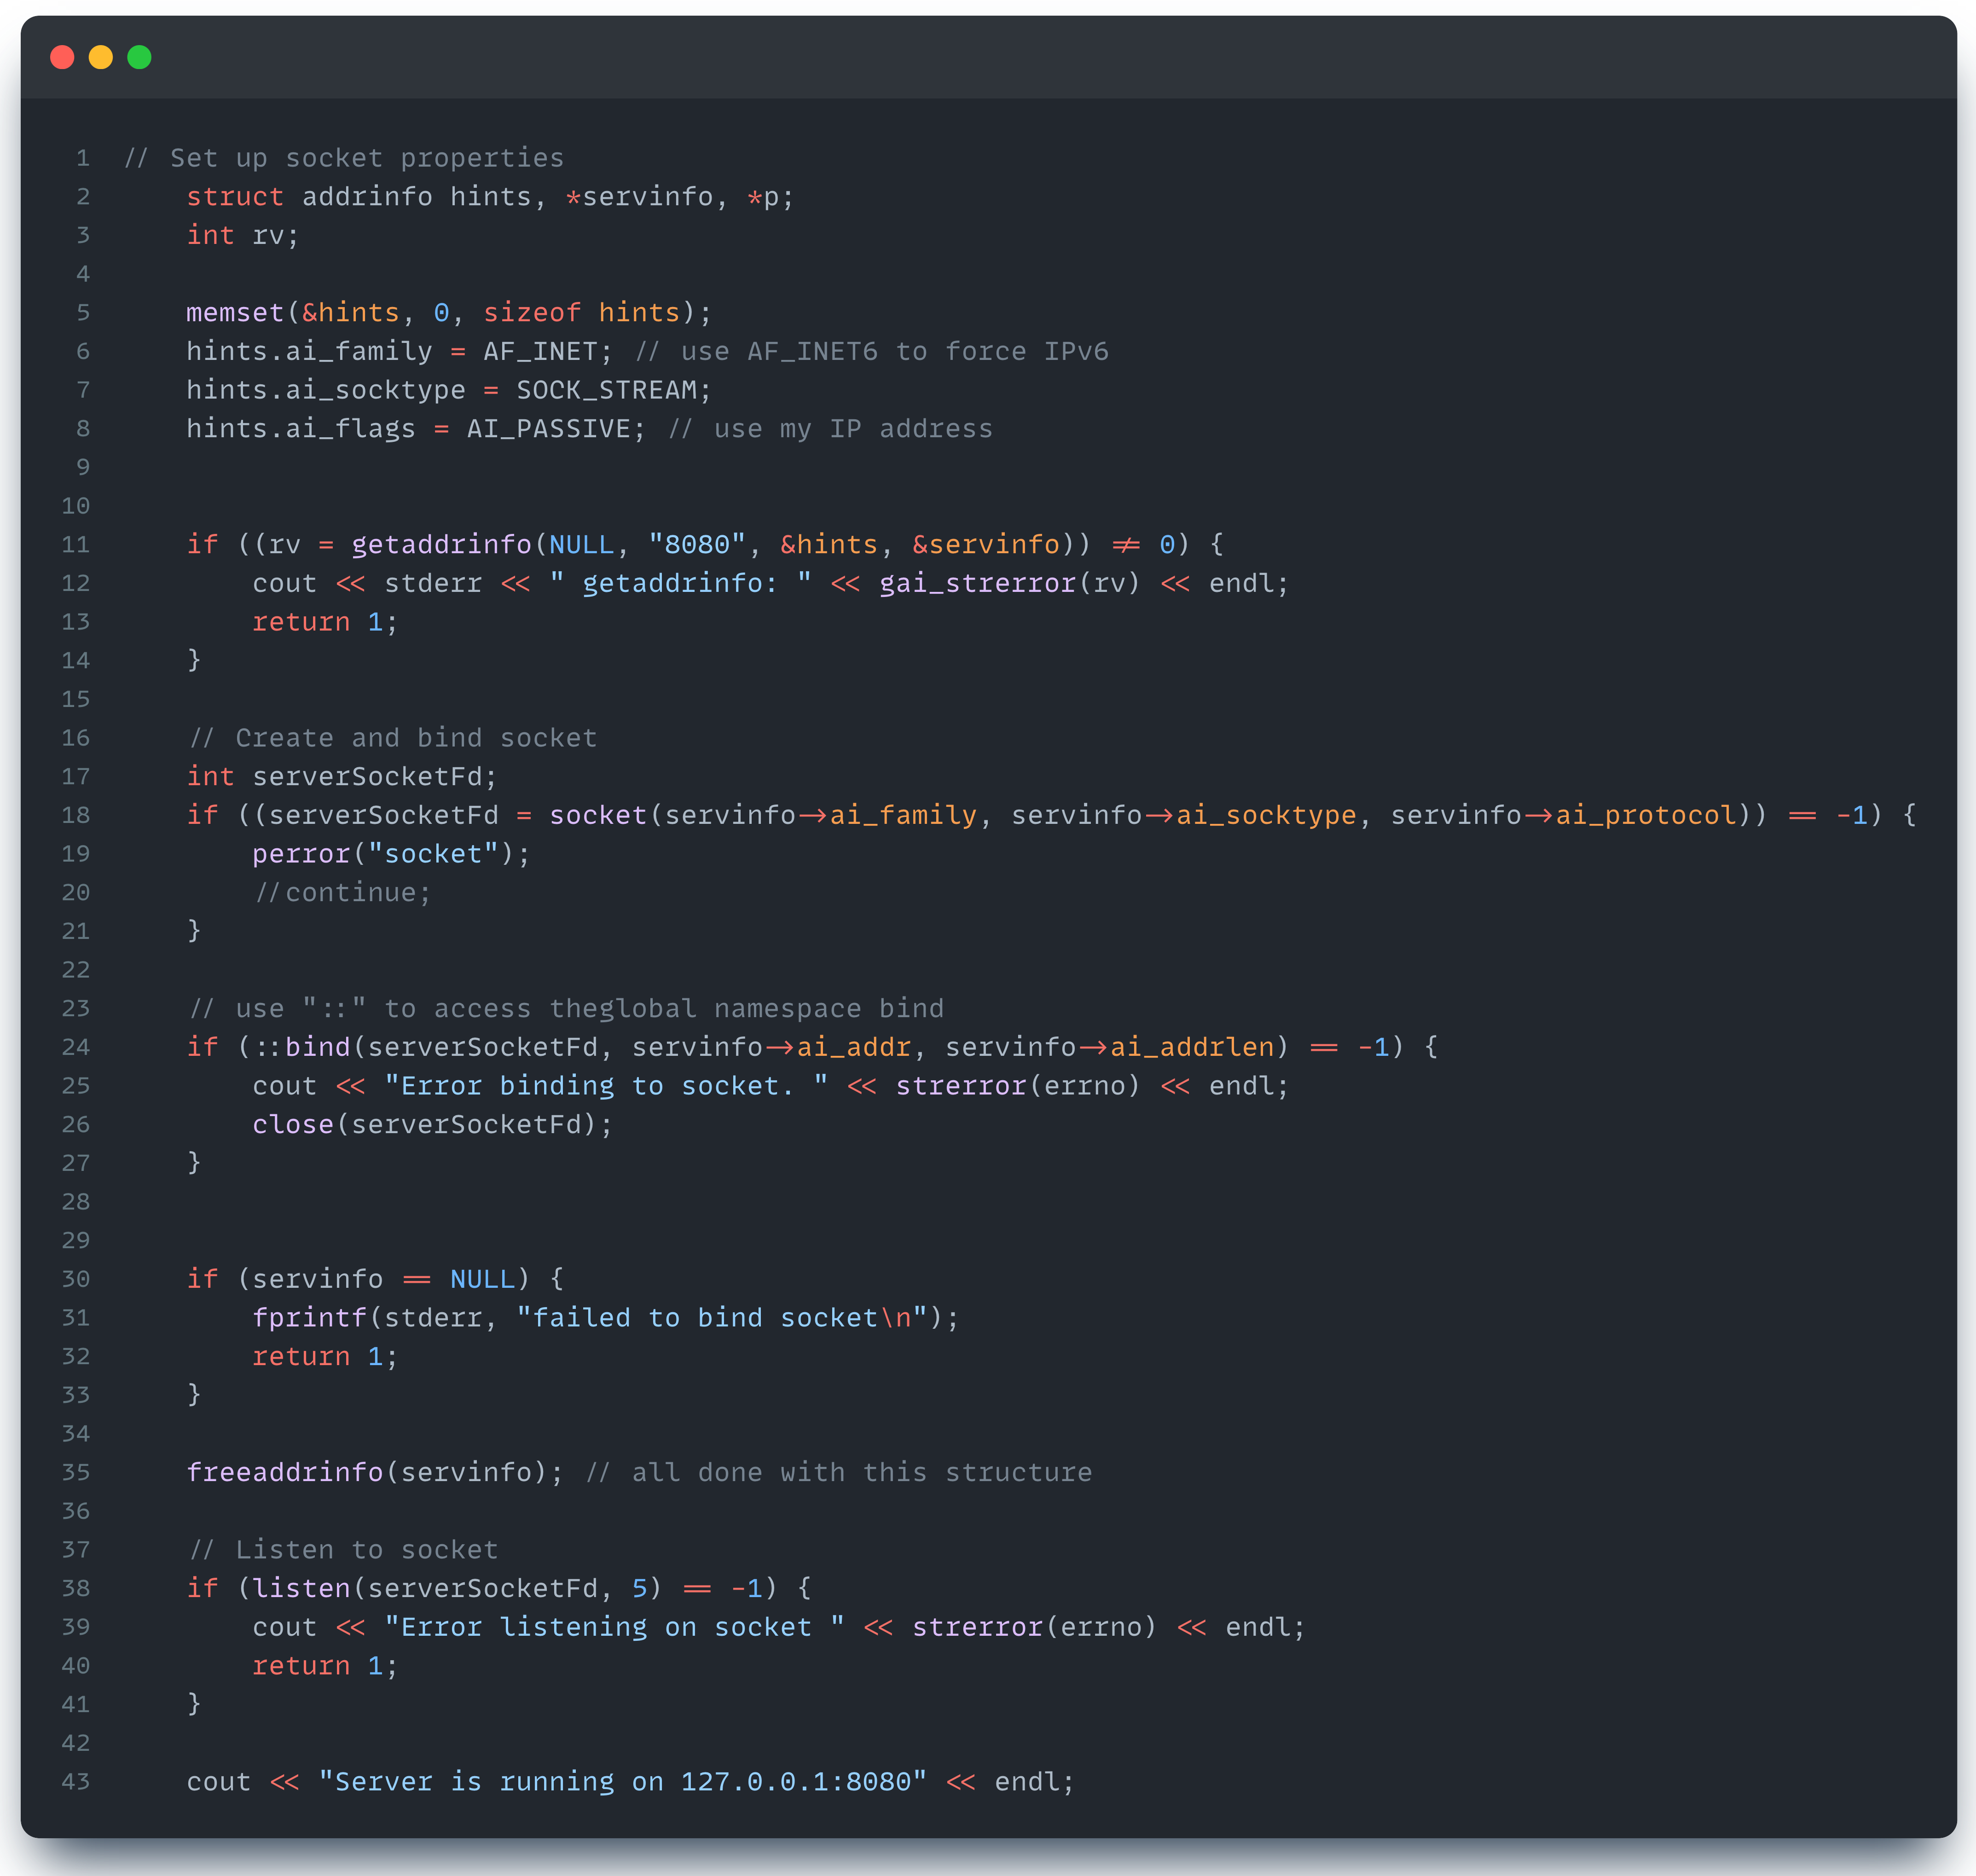This screenshot has height=1876, width=1976.
Task: Click line number 1 in gutter
Action: [83, 158]
